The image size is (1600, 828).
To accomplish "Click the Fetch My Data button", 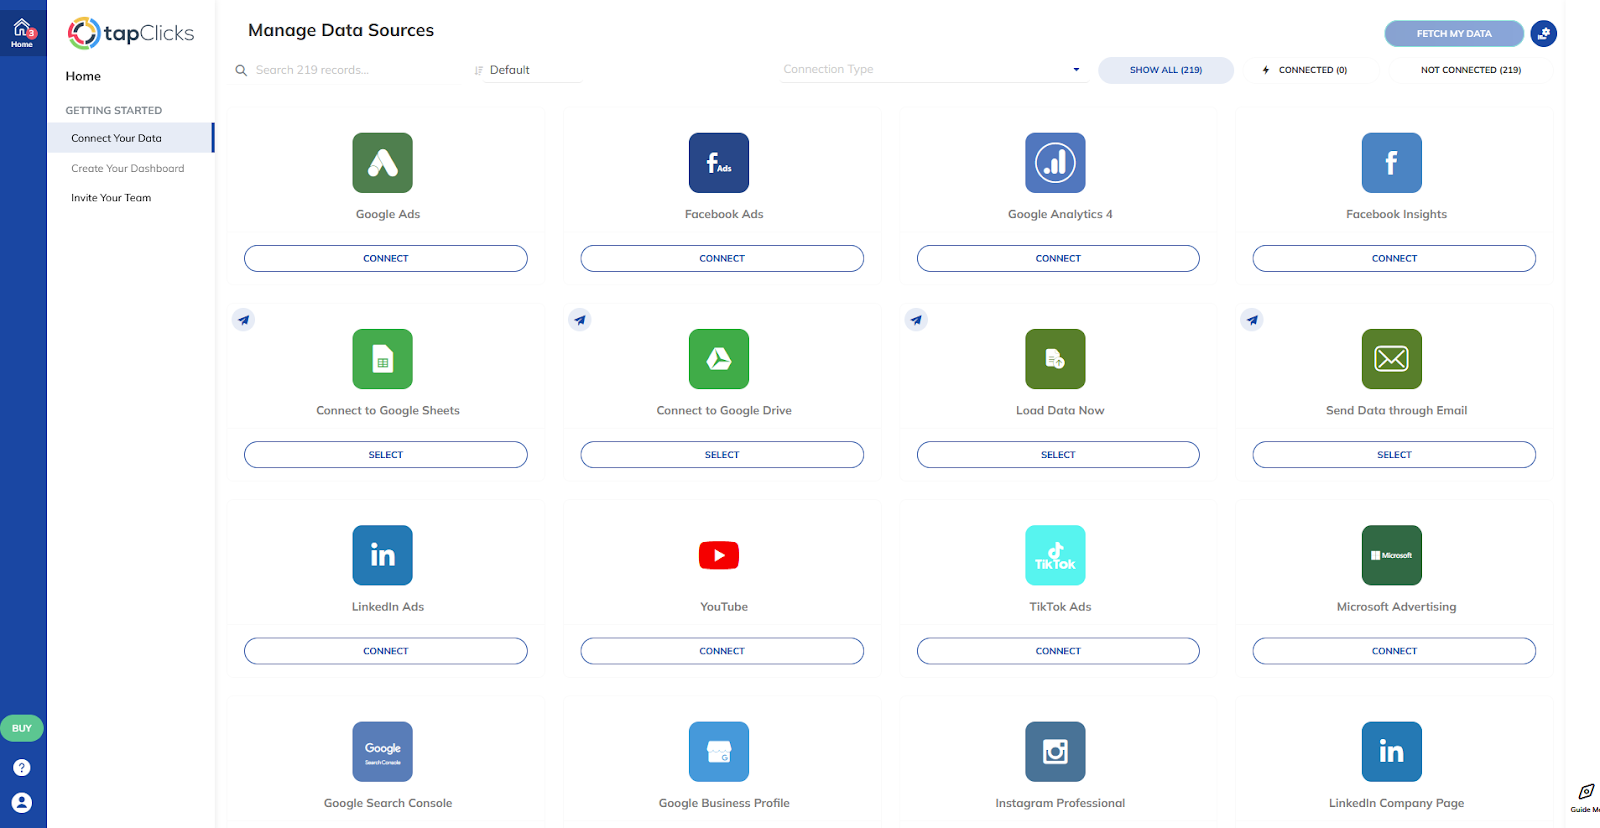I will (1454, 33).
